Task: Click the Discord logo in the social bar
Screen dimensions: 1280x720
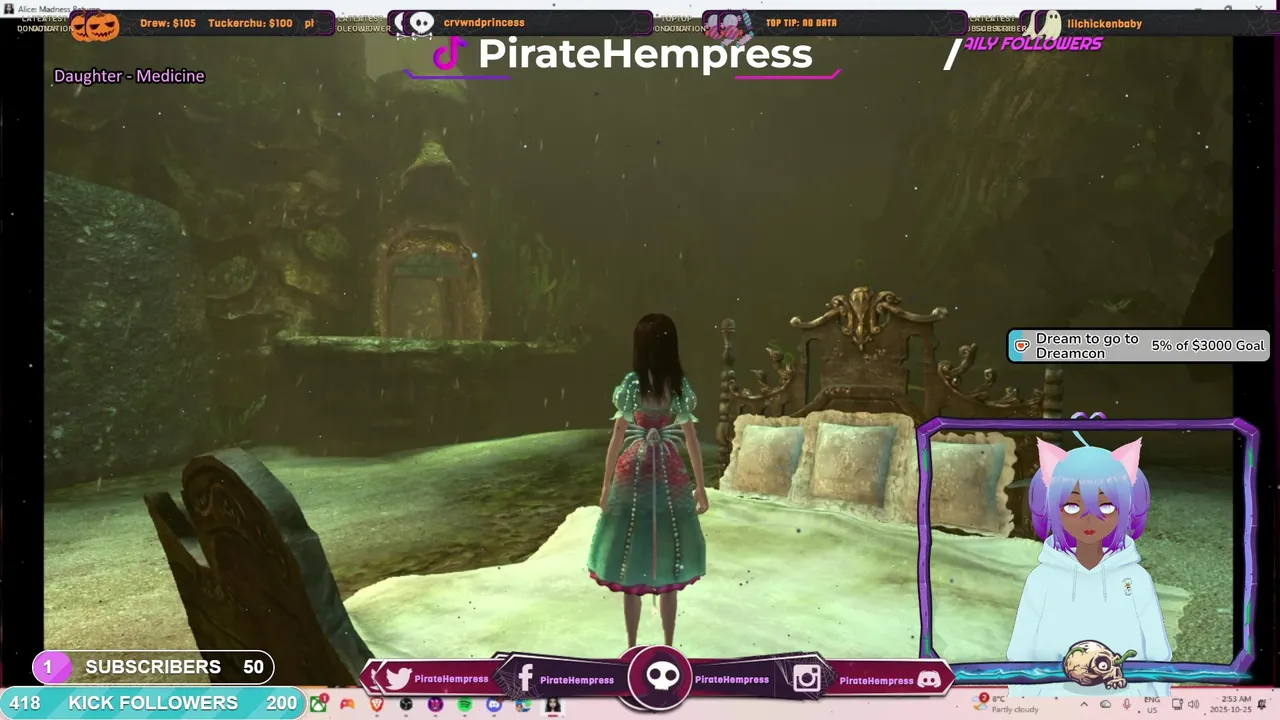Action: tap(929, 680)
